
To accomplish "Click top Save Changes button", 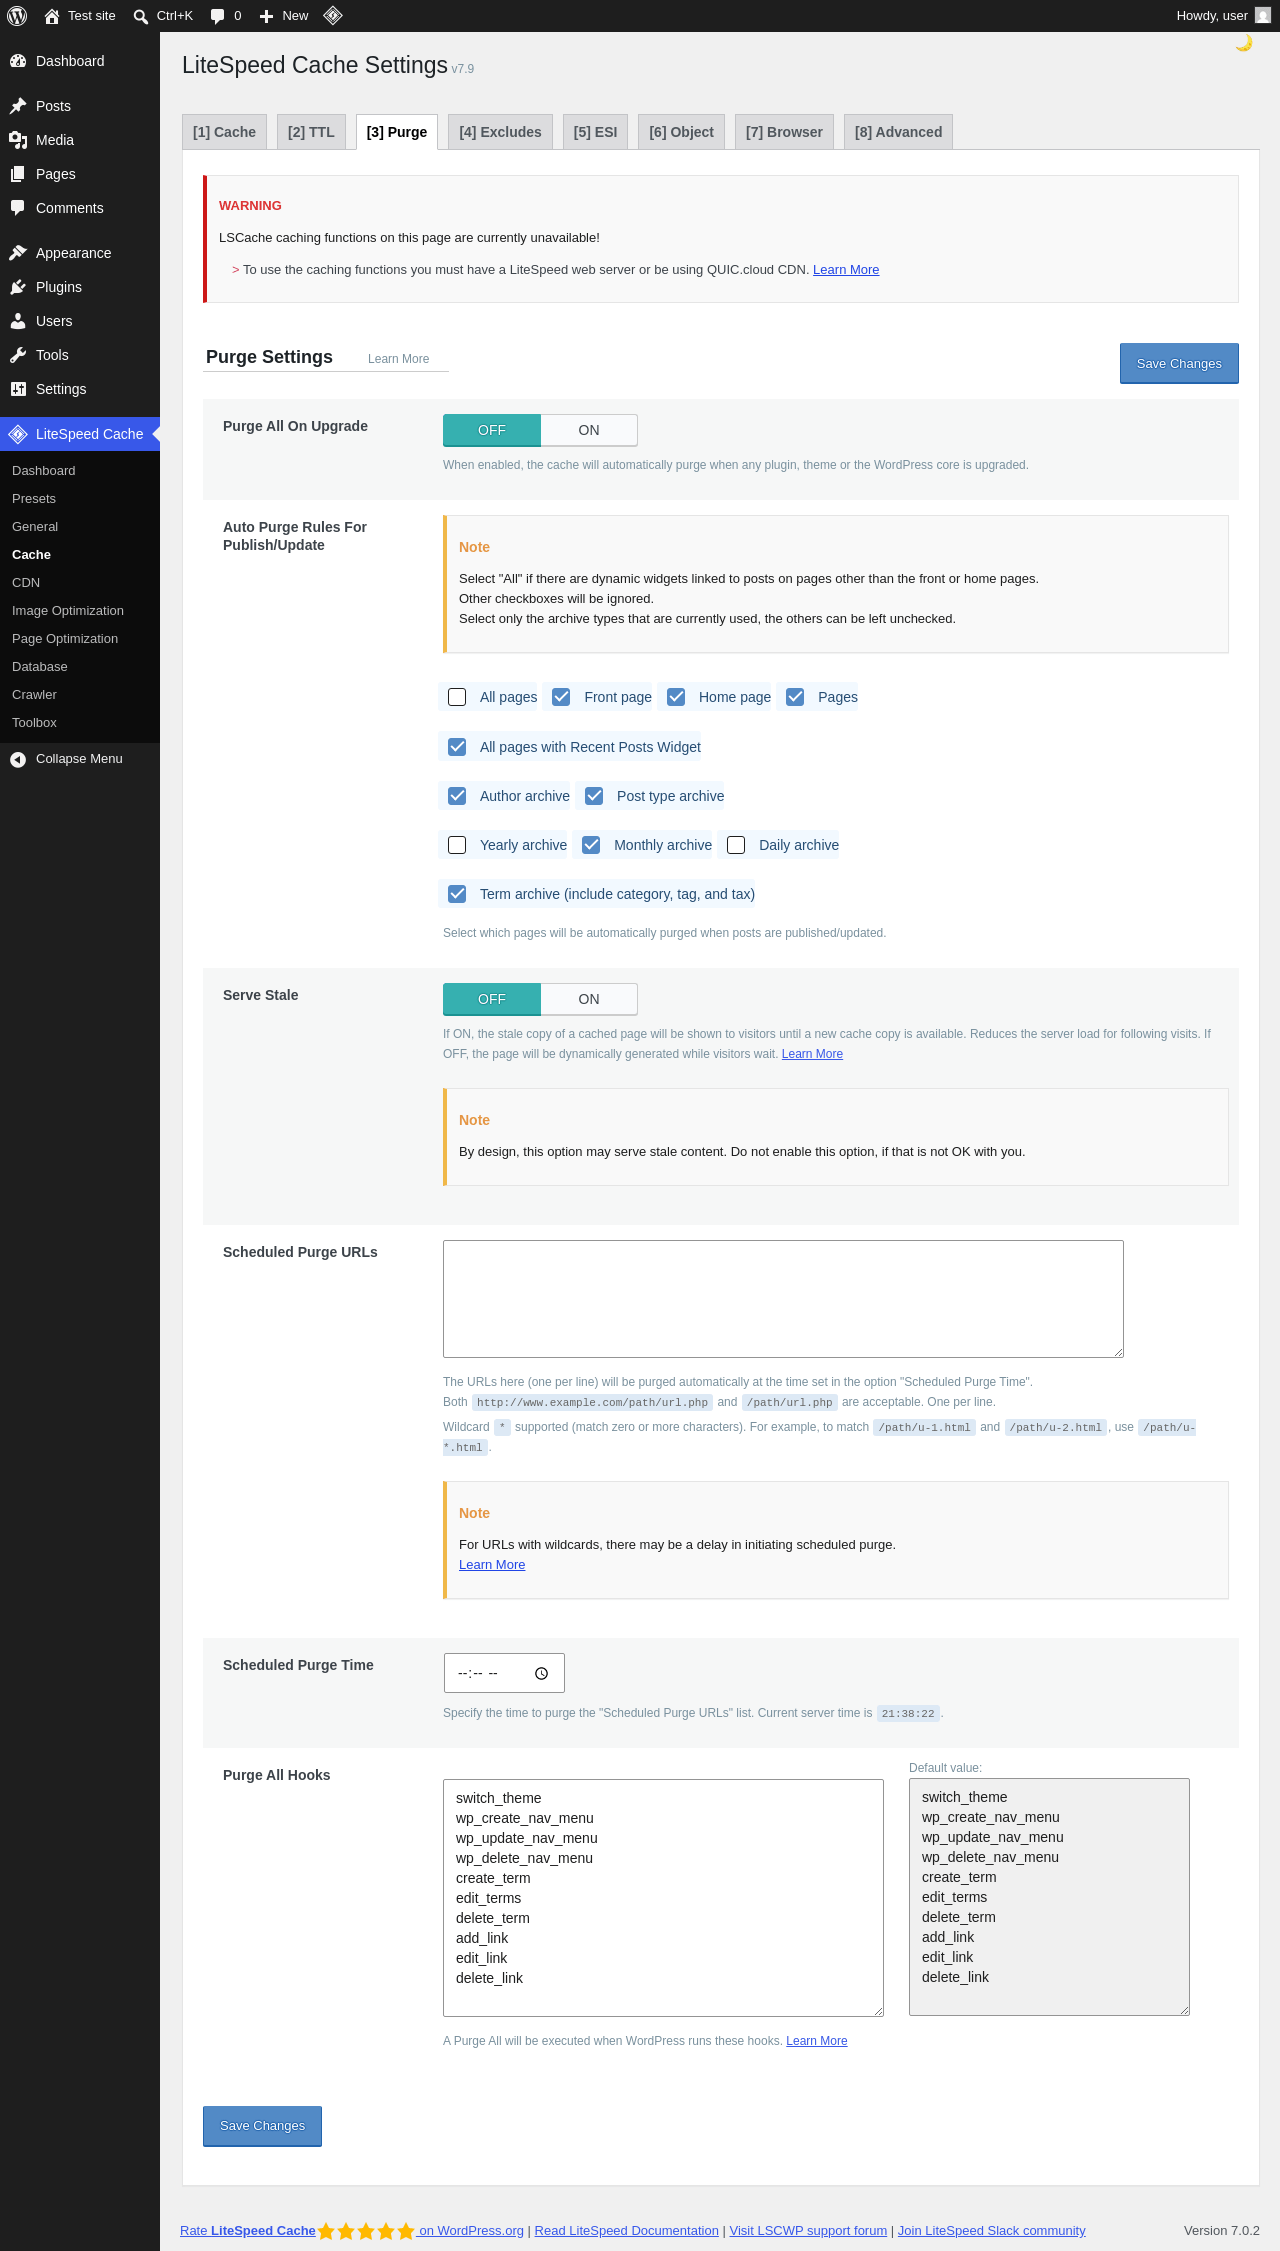I will pyautogui.click(x=1179, y=364).
